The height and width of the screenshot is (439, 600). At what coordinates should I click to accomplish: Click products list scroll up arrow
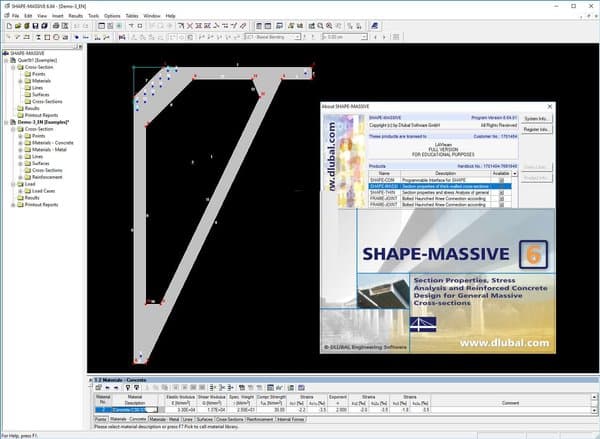click(515, 173)
